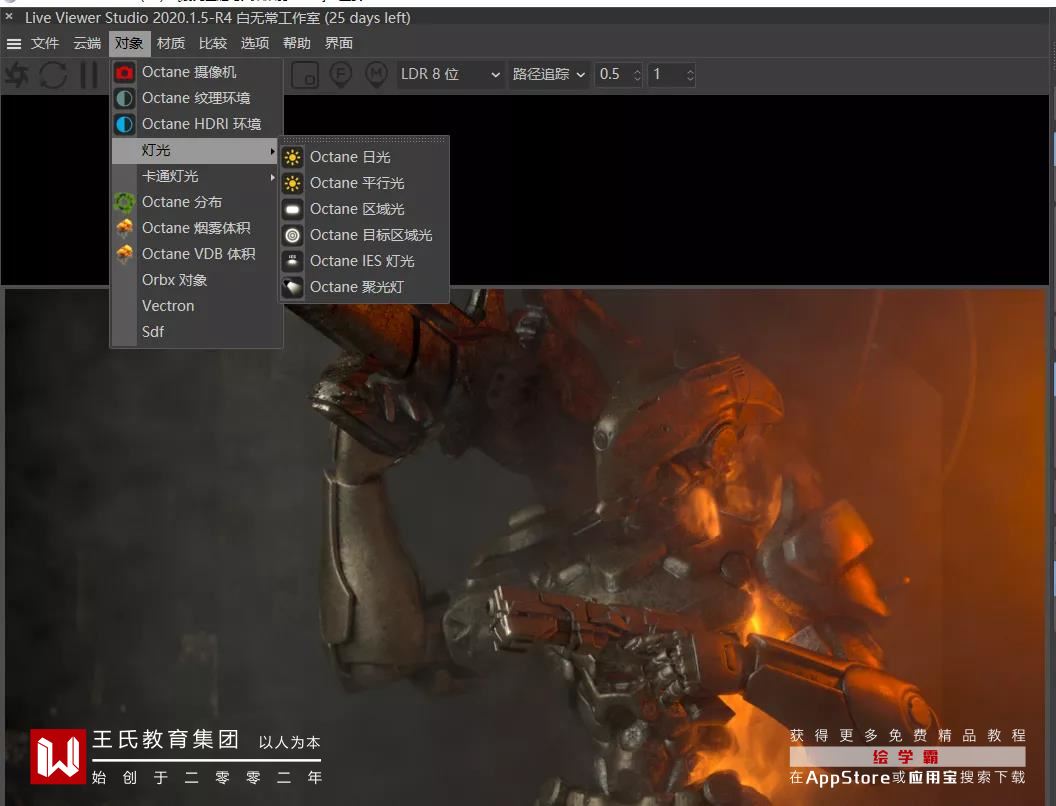Image resolution: width=1056 pixels, height=806 pixels.
Task: Click the Octane 区域光 area light icon
Action: coord(292,209)
